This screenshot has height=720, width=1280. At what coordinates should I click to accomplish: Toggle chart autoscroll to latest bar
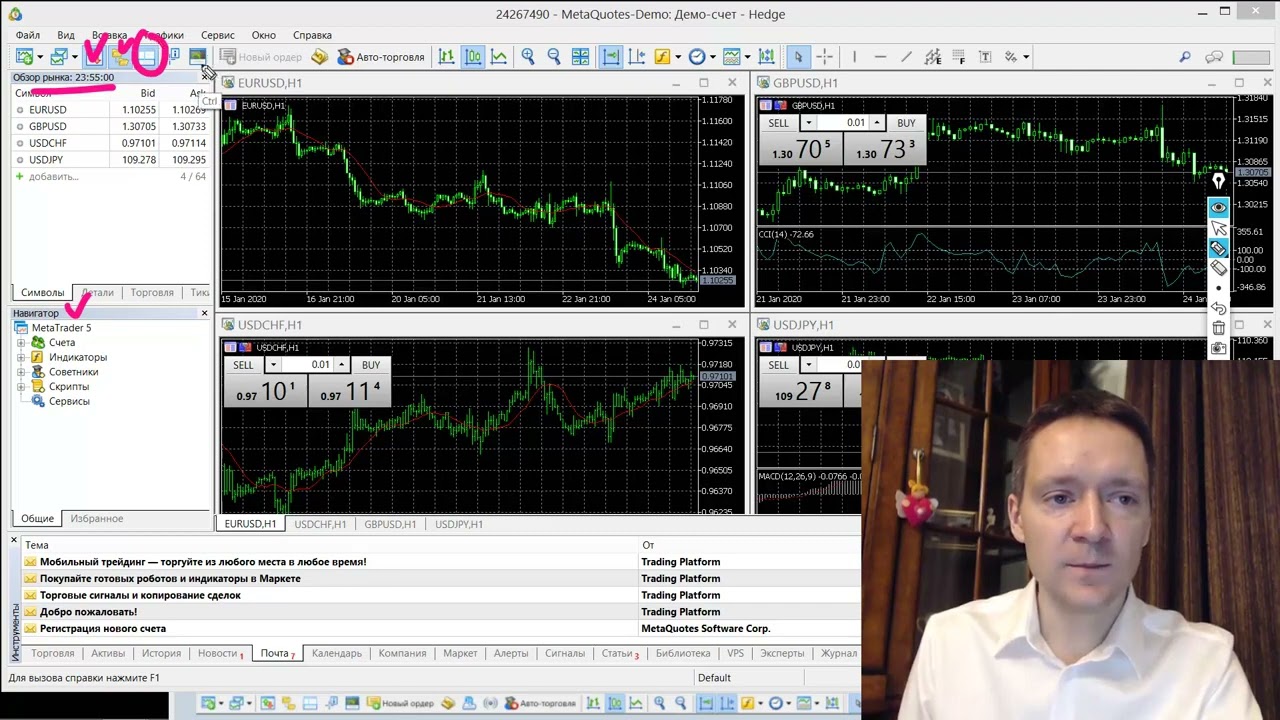pyautogui.click(x=610, y=57)
